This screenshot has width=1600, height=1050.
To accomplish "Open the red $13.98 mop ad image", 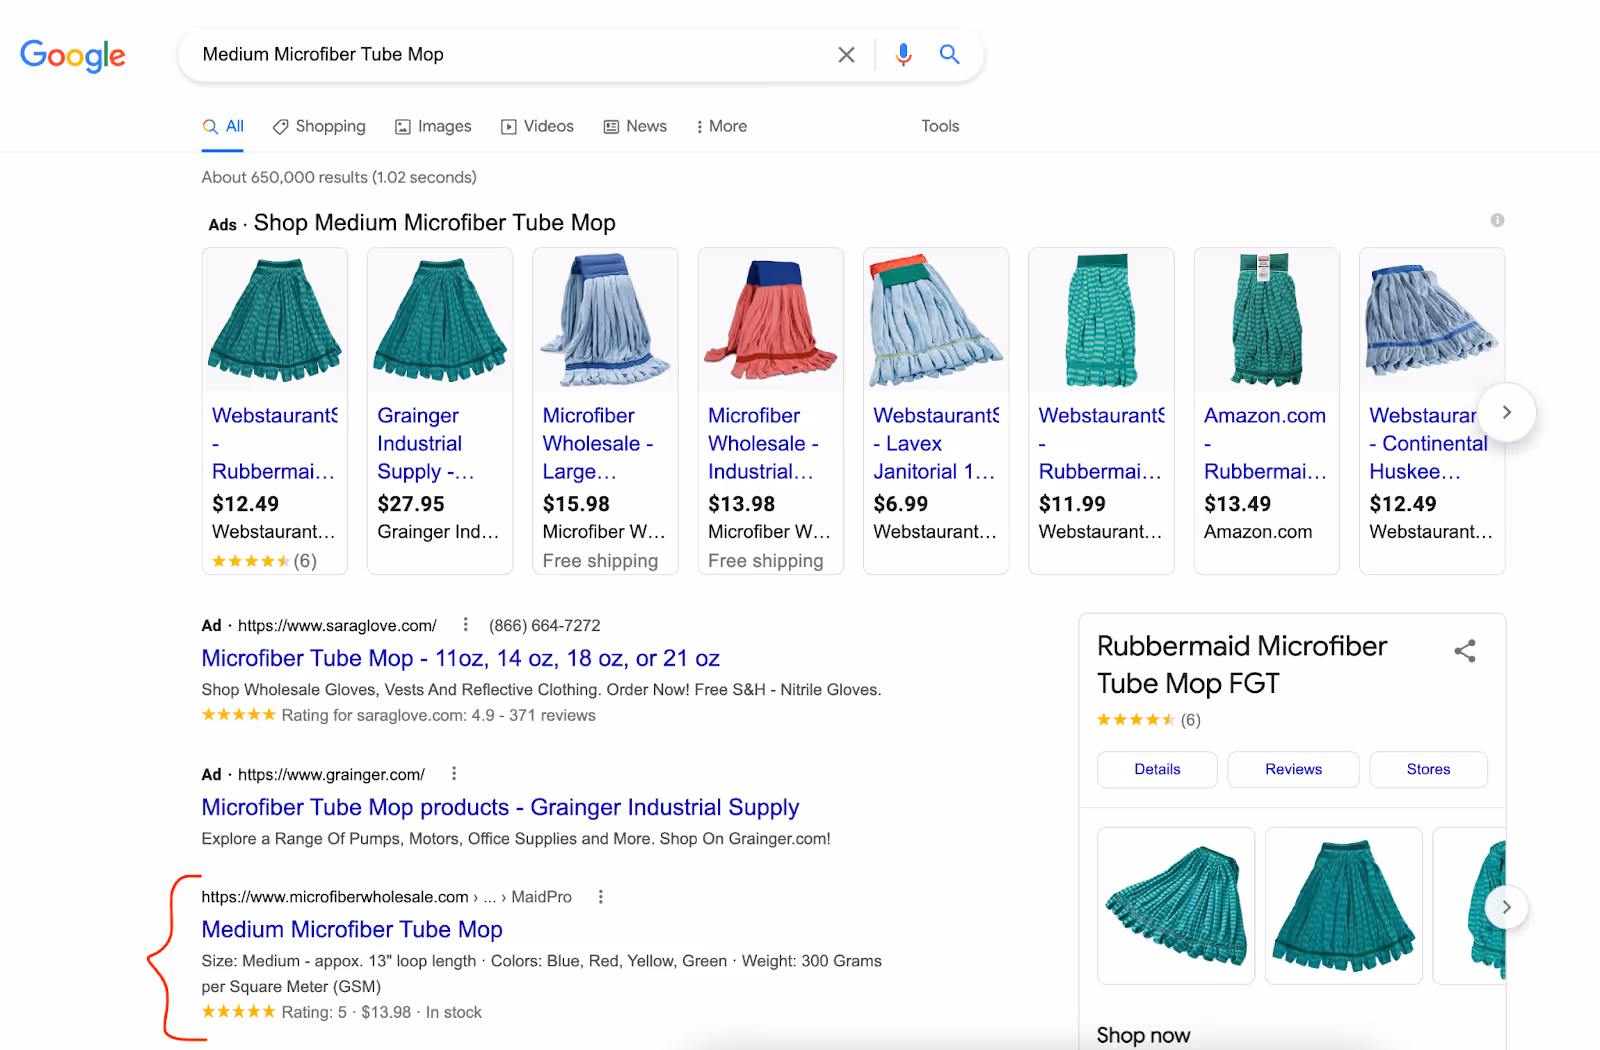I will click(771, 320).
